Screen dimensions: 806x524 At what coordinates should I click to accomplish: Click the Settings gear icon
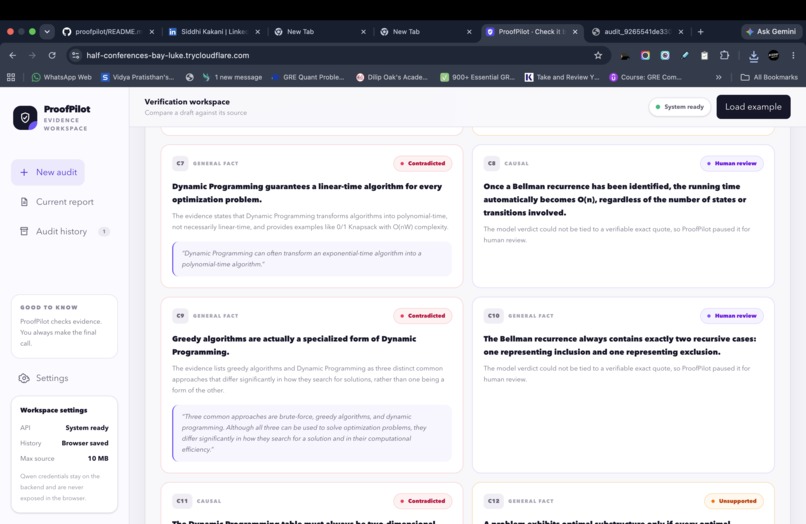tap(24, 378)
